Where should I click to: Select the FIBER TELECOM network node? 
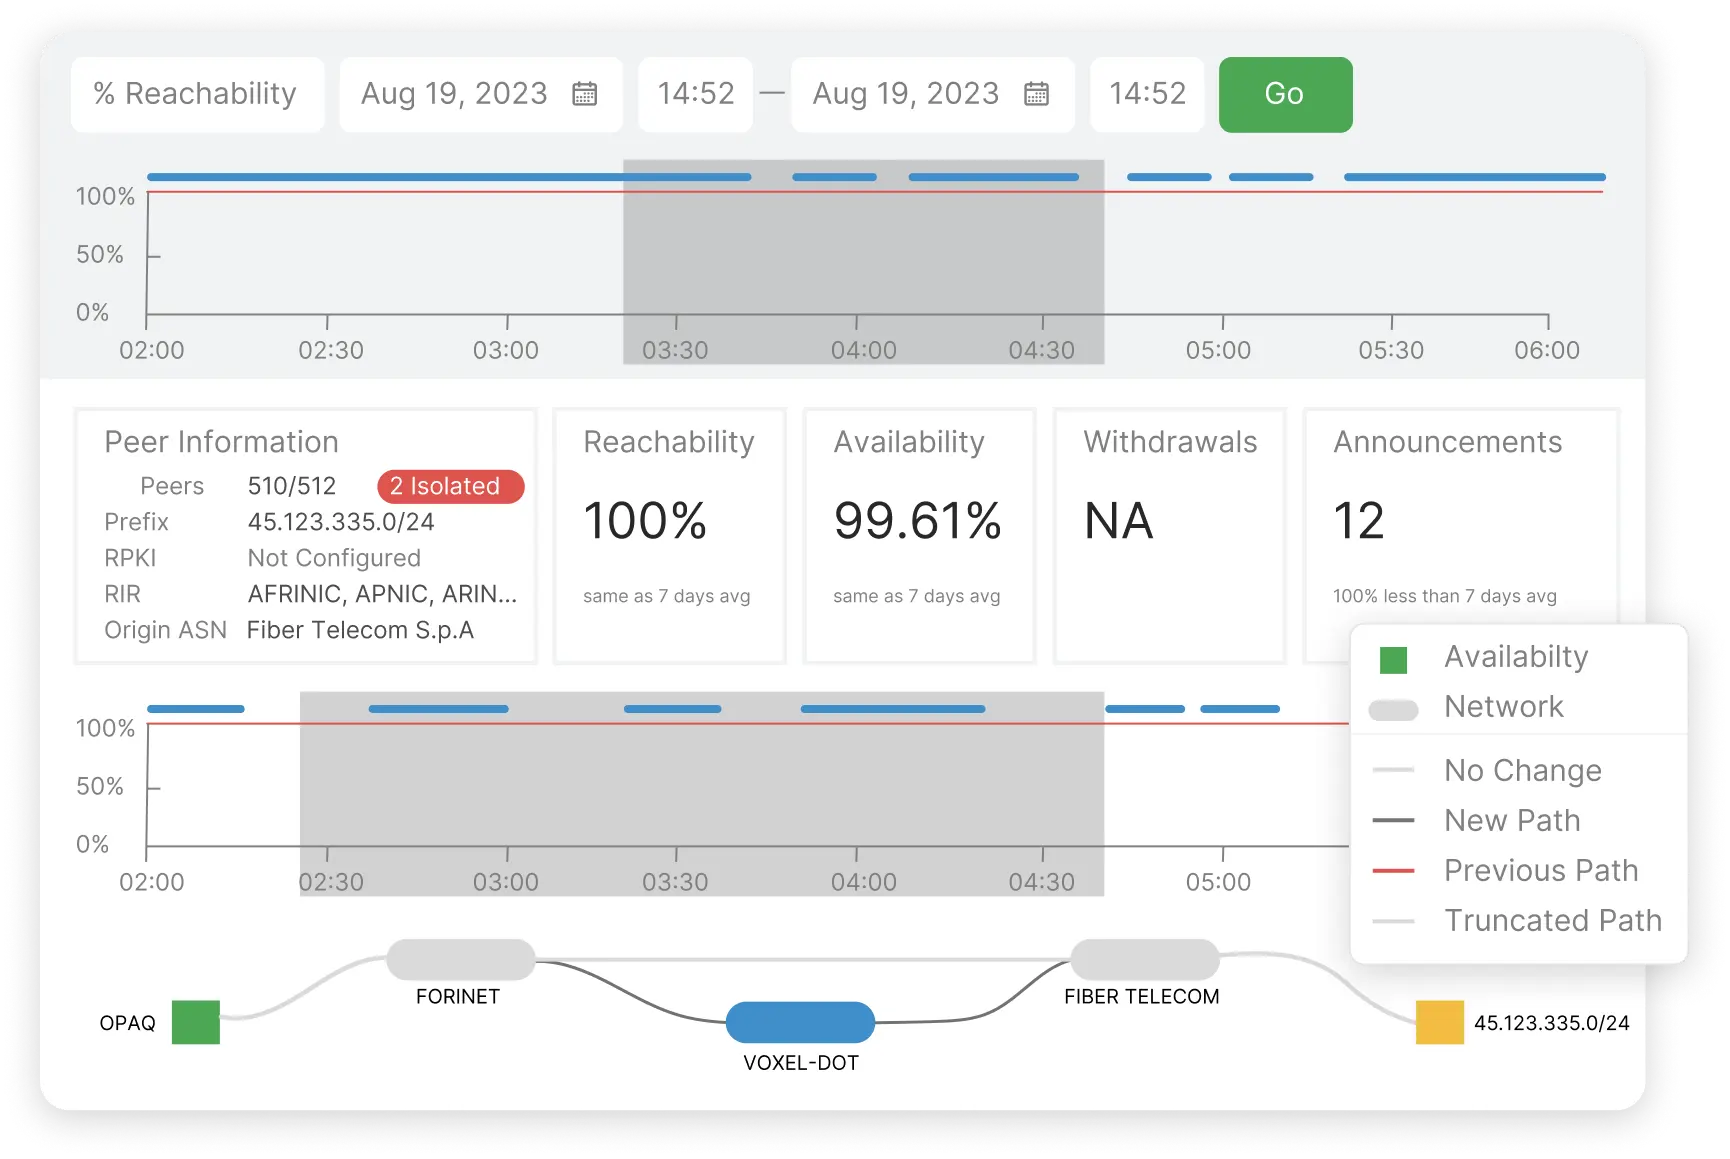click(x=1143, y=957)
